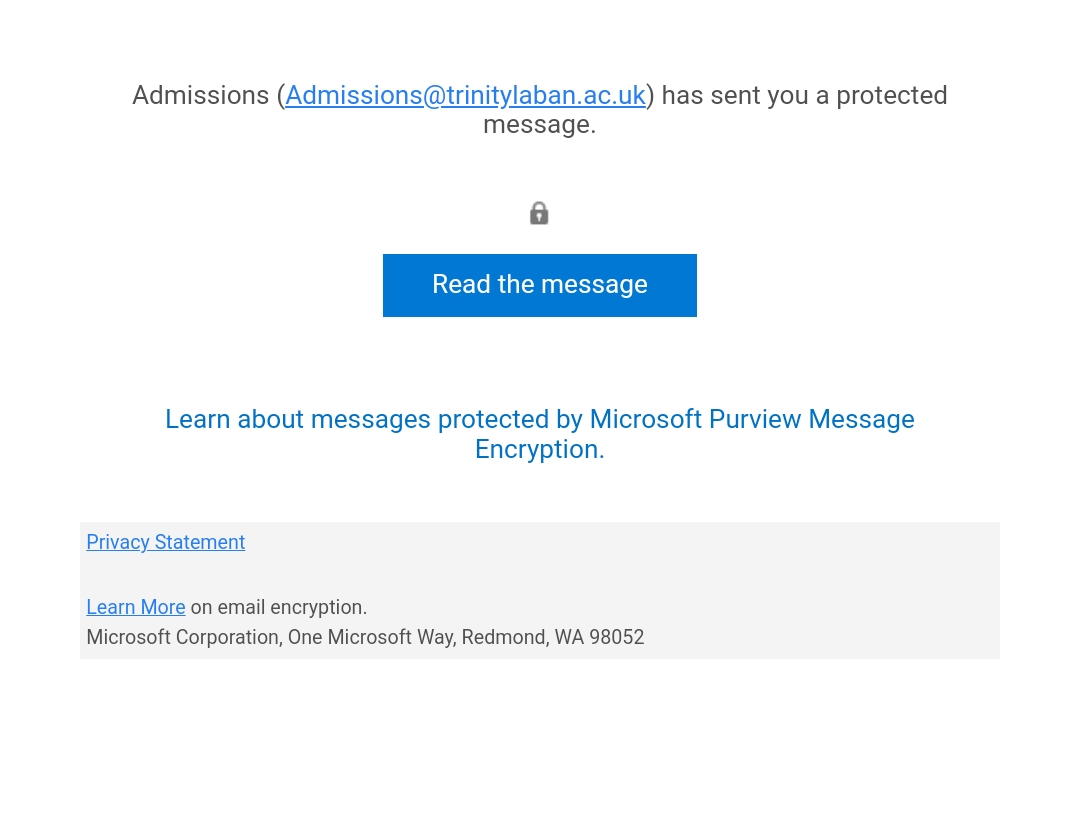Viewport: 1080px width, 840px height.
Task: Click the word "Statement" in the Privacy link
Action: click(199, 542)
